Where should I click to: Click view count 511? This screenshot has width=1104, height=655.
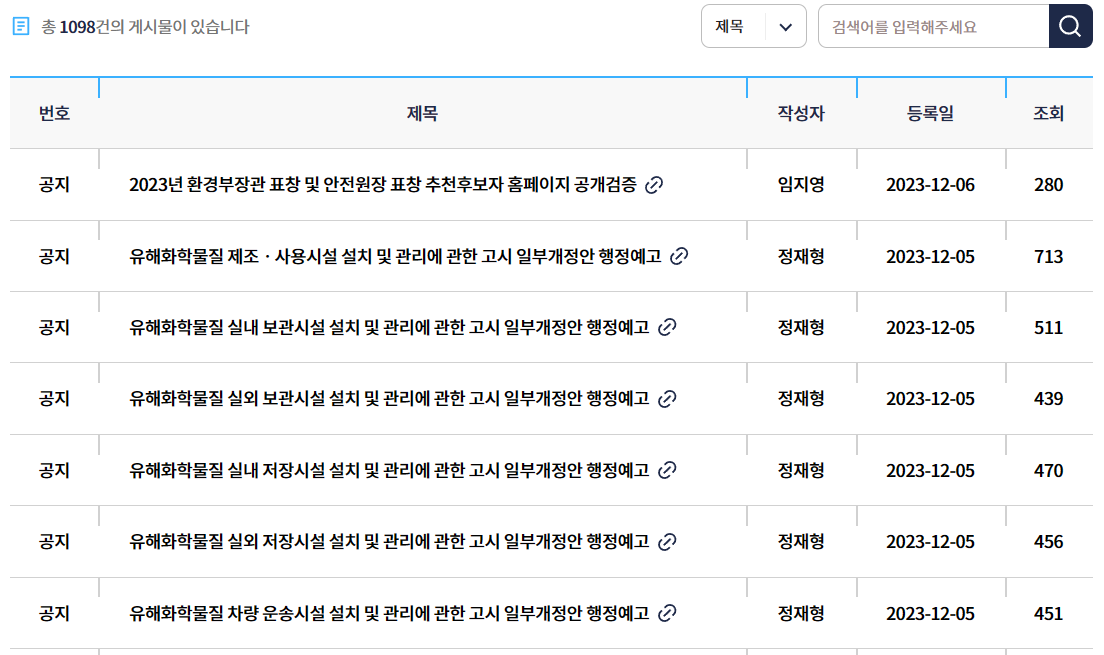coord(1048,328)
